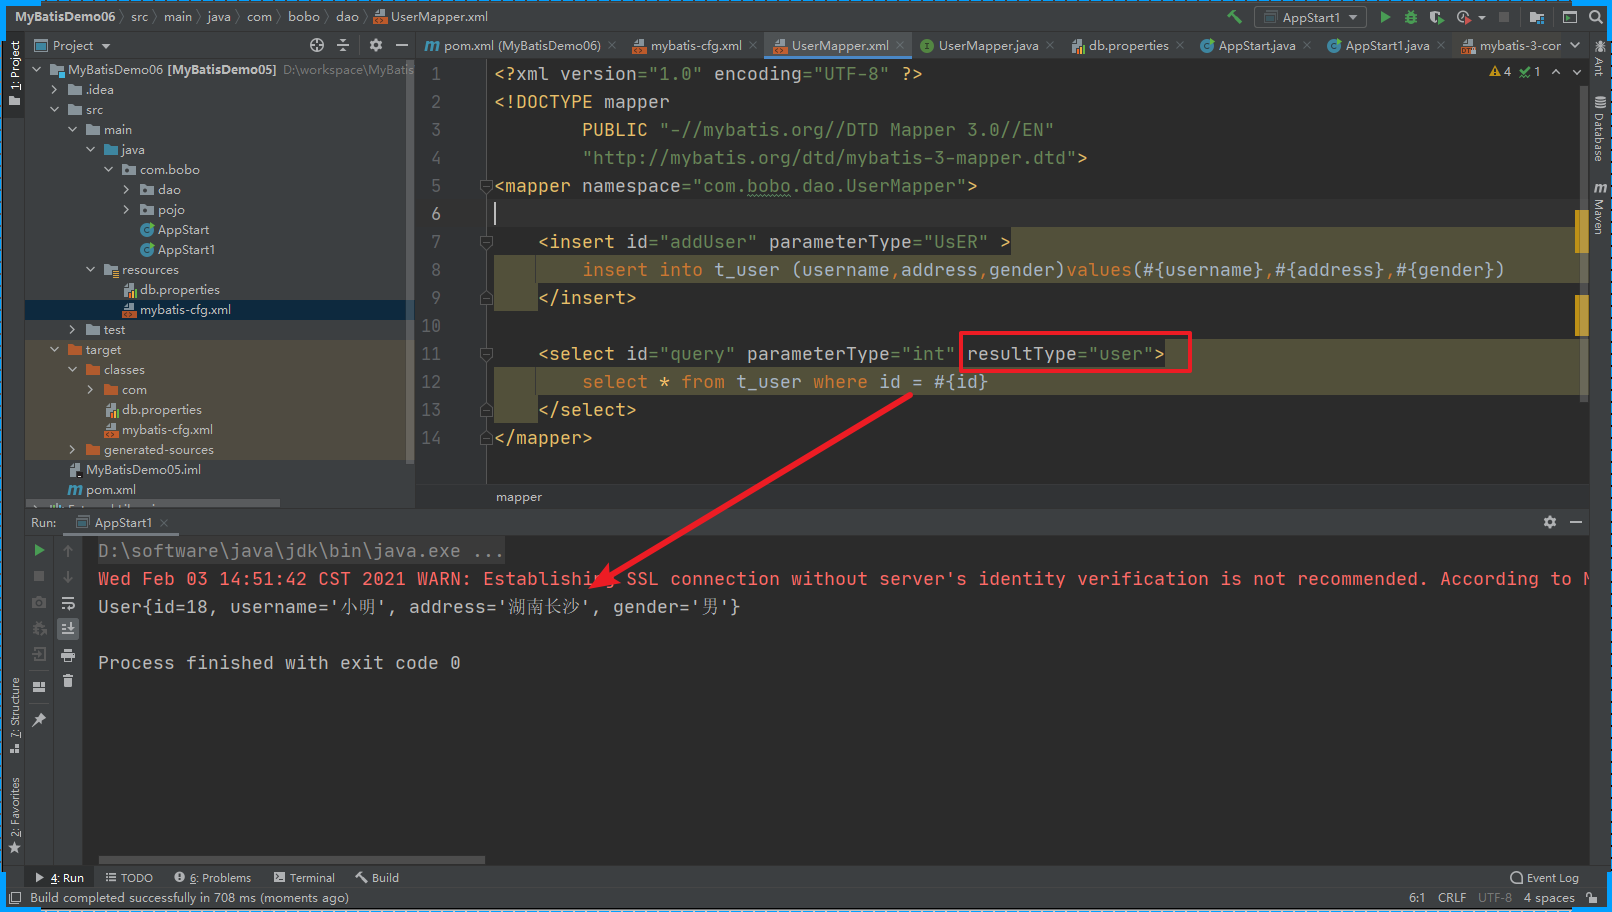Click the Print console output icon
1612x912 pixels.
click(x=68, y=656)
